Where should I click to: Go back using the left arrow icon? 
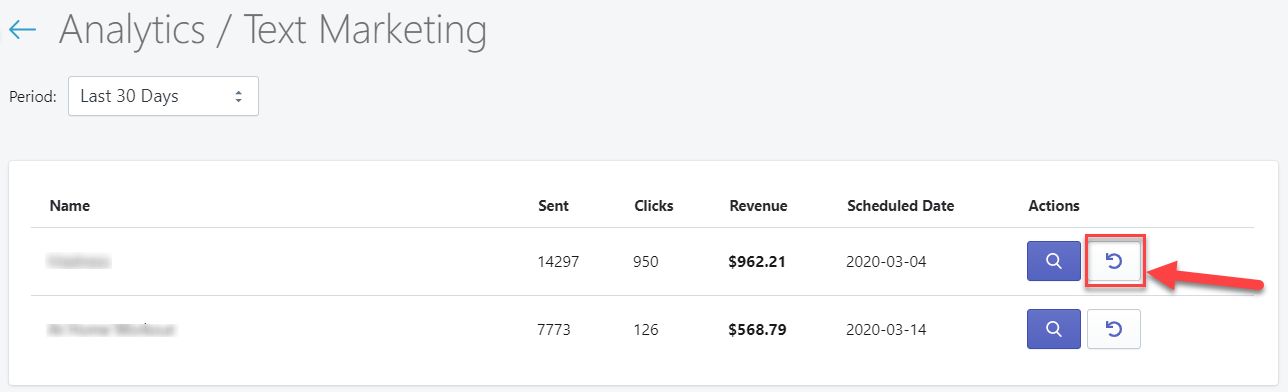tap(23, 31)
